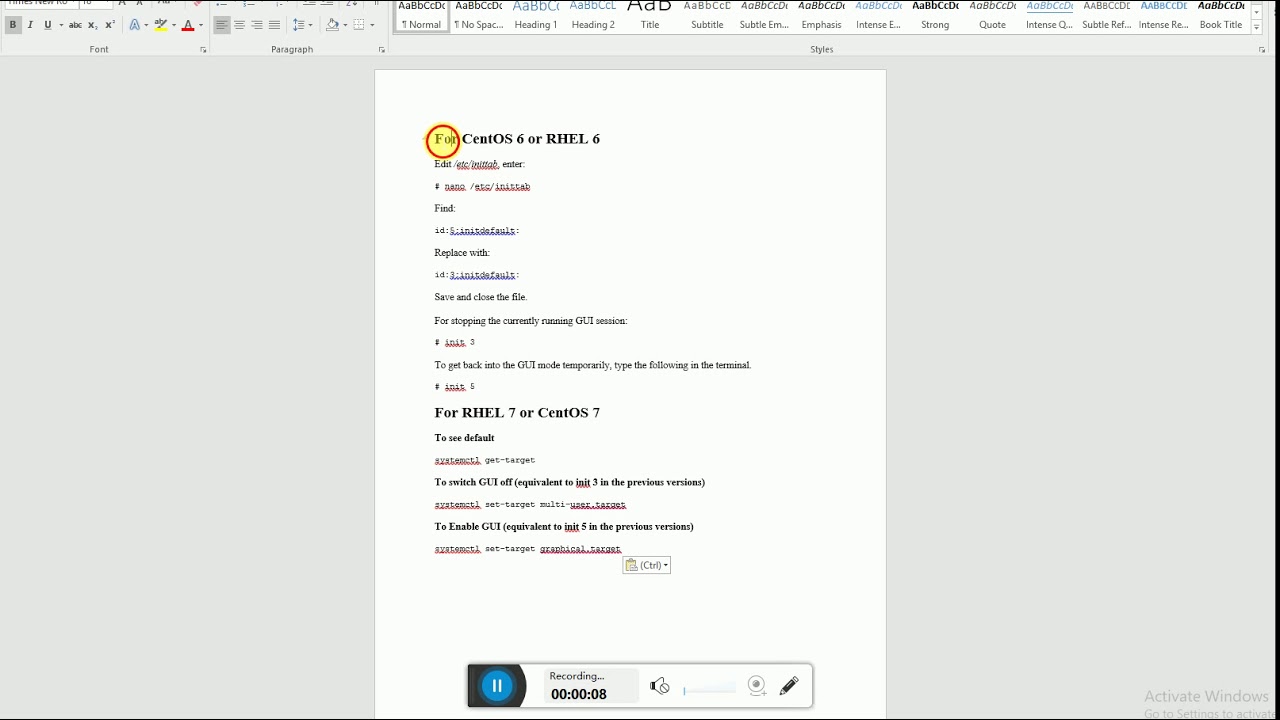The image size is (1280, 720).
Task: Toggle Subscript formatting
Action: (x=92, y=25)
